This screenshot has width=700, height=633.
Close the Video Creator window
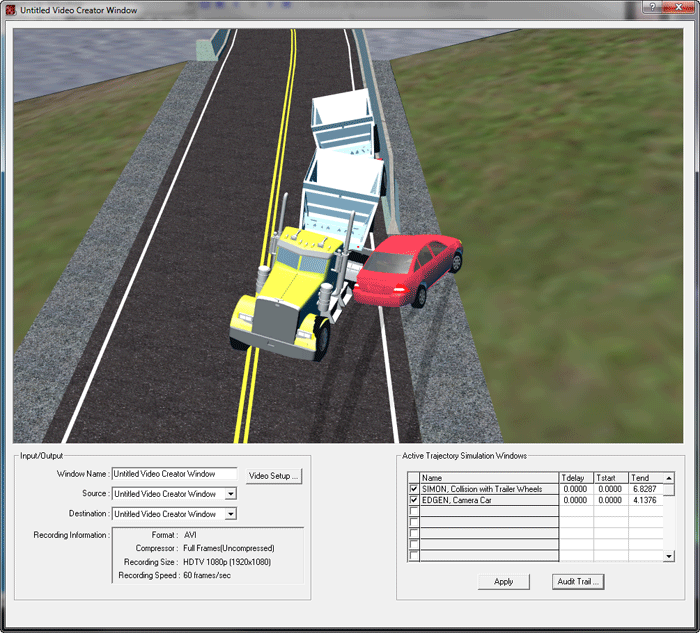pos(681,7)
